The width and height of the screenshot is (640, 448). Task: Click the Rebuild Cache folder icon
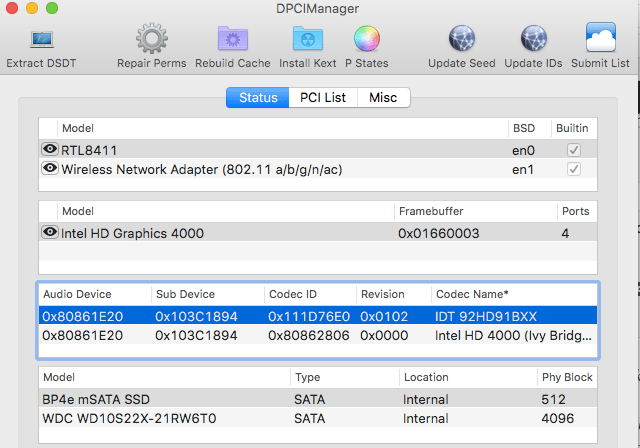click(x=234, y=40)
